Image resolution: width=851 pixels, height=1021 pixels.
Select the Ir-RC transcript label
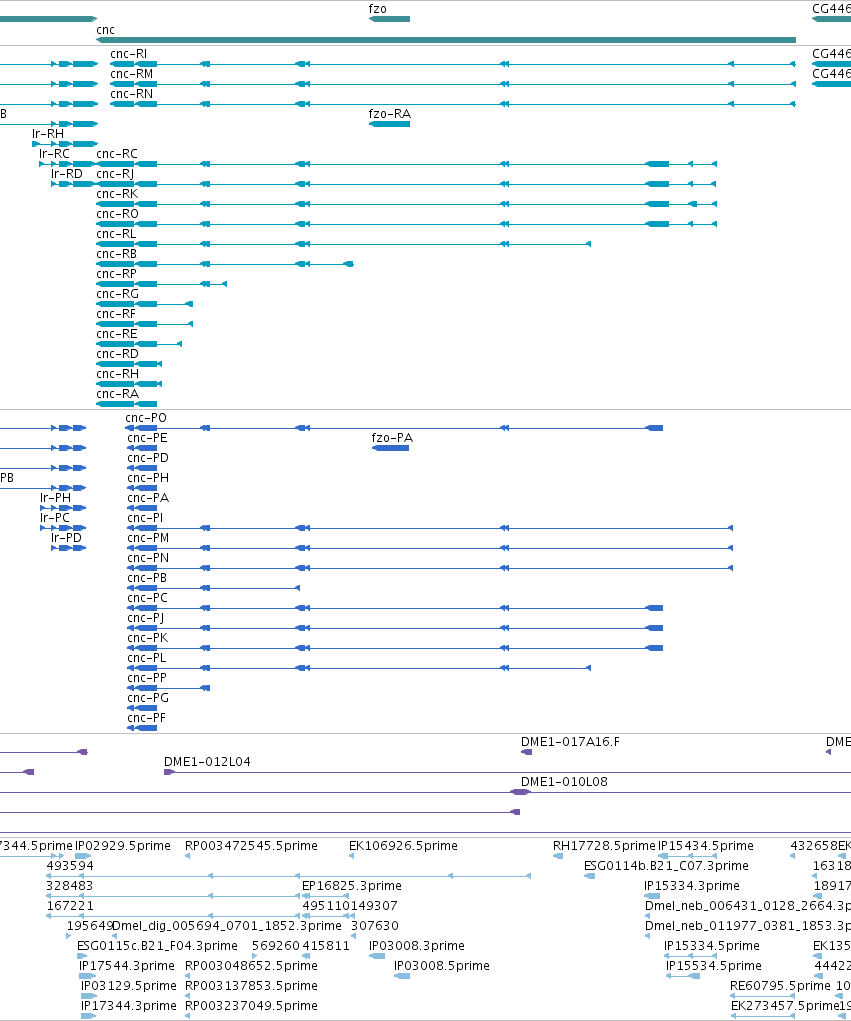click(54, 154)
